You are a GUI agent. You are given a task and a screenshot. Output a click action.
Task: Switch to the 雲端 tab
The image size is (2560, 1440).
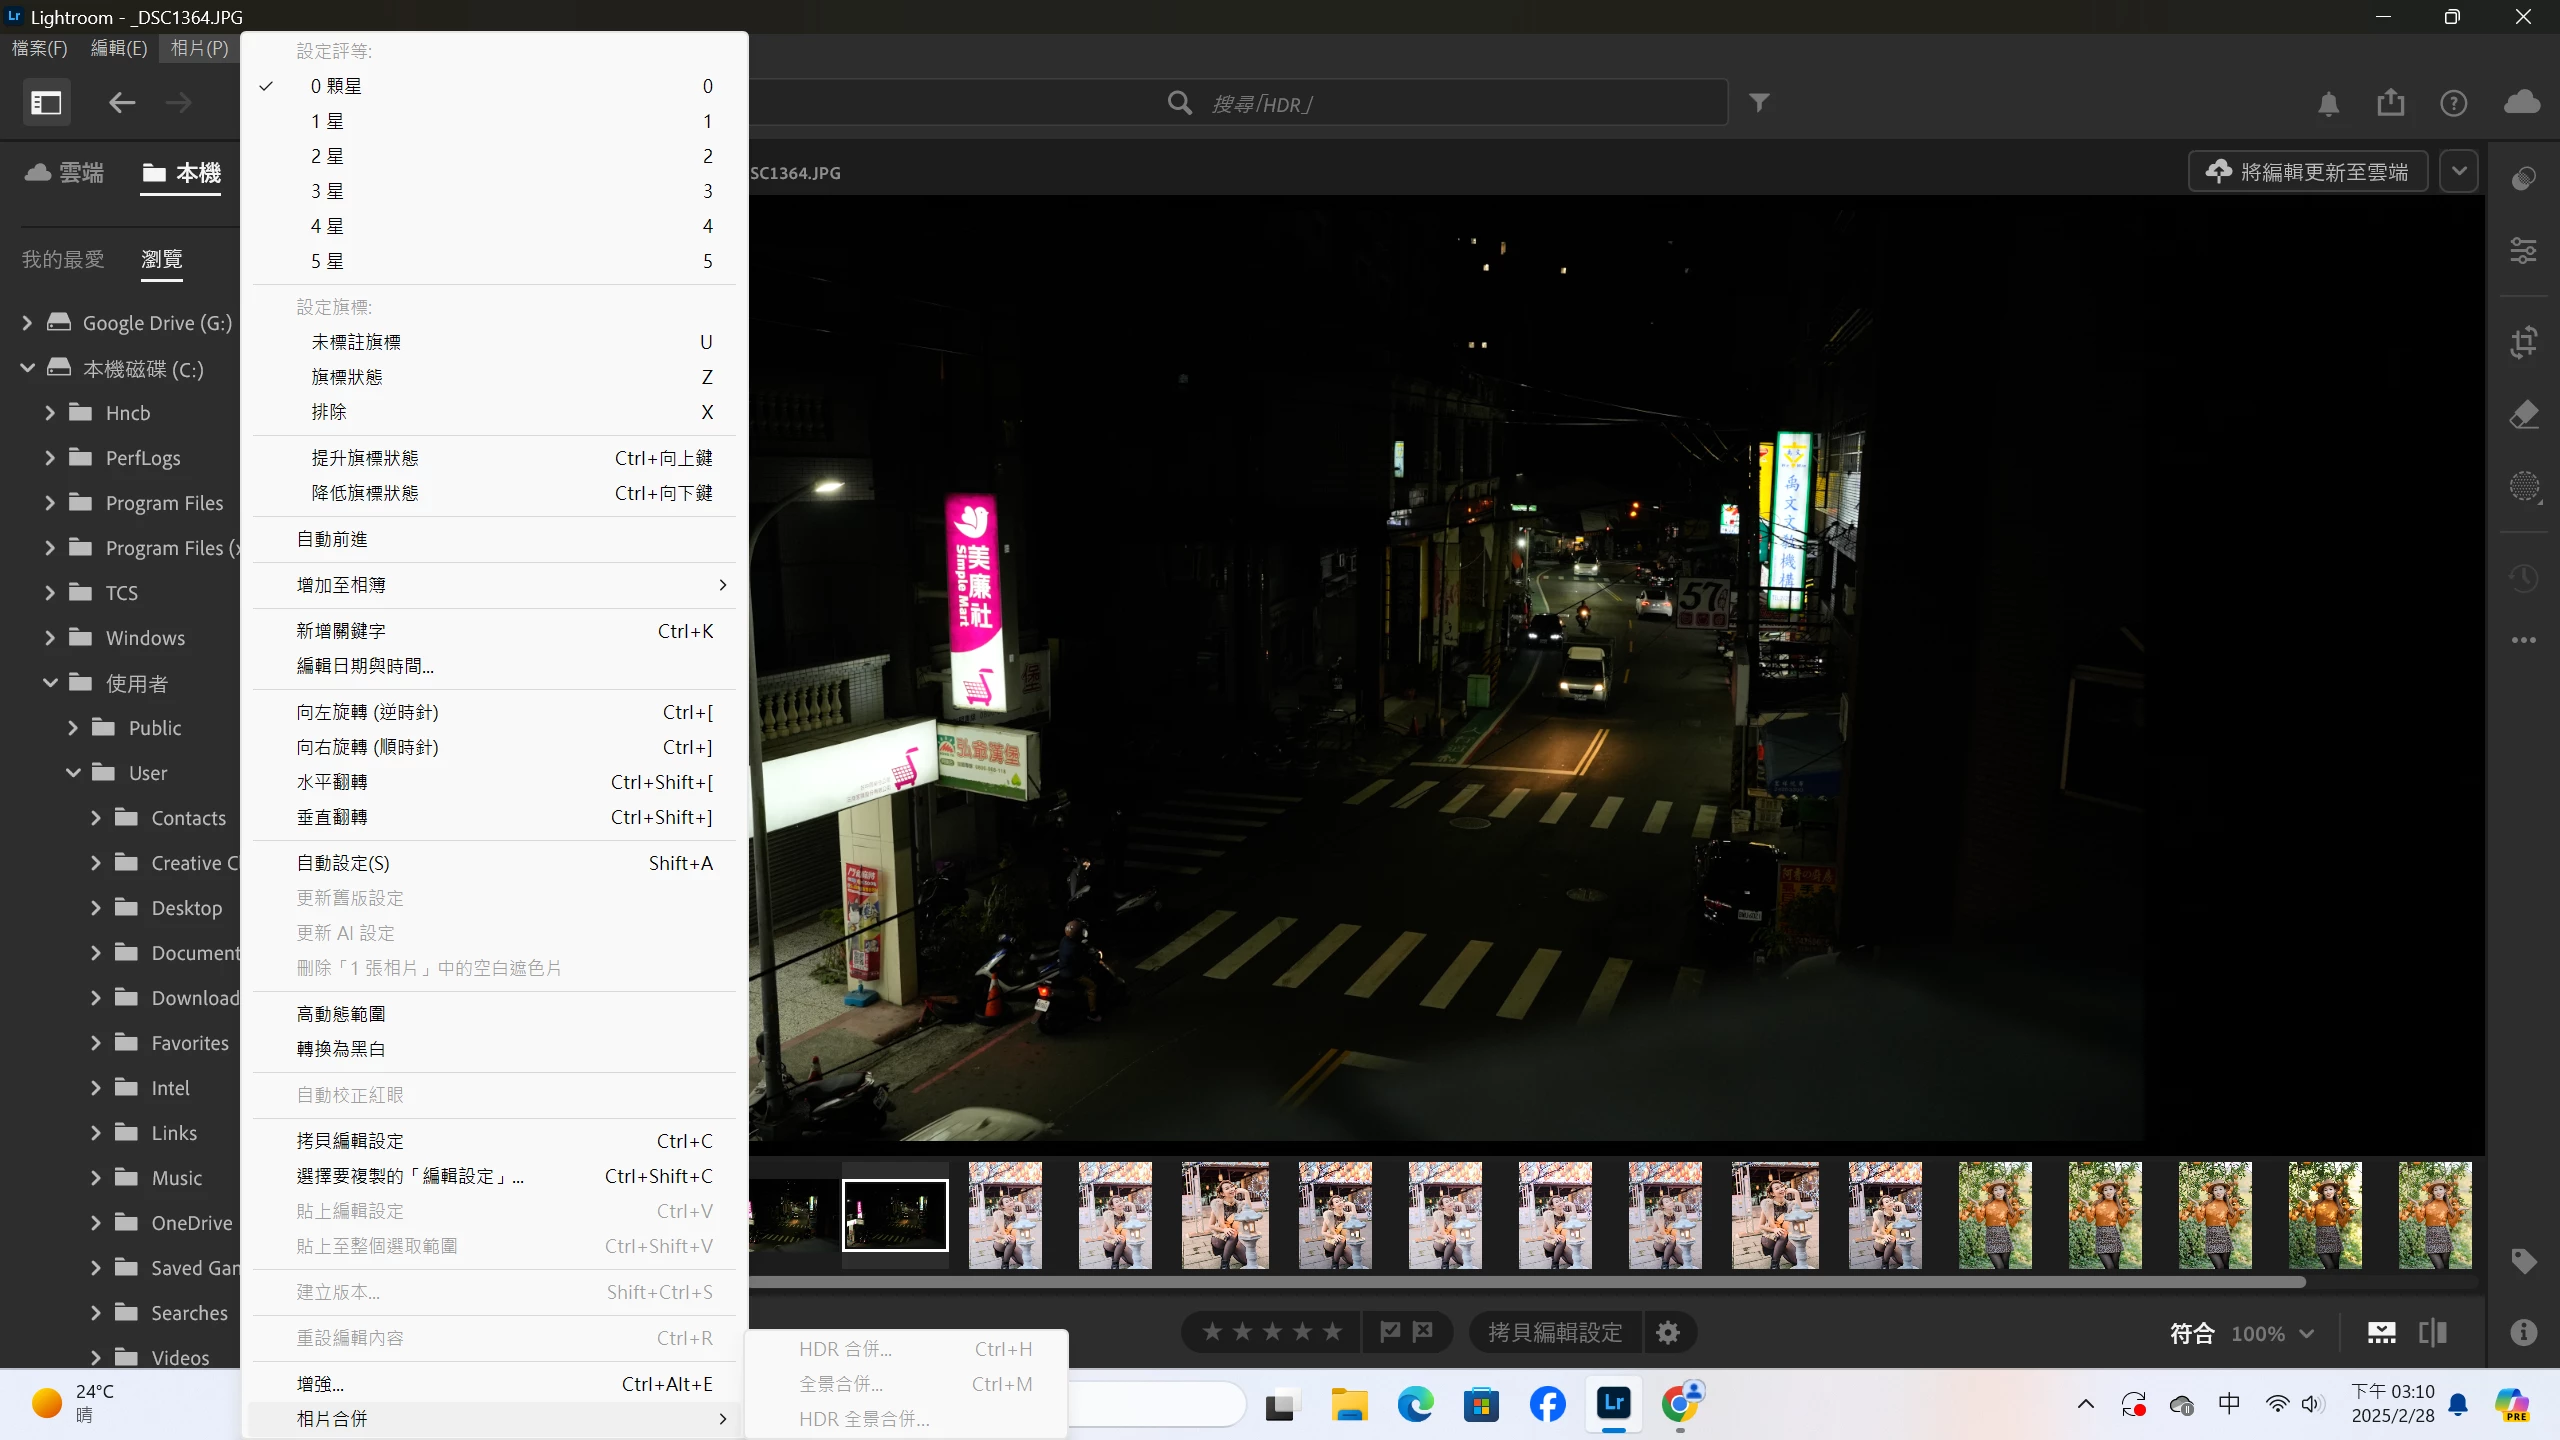tap(64, 173)
